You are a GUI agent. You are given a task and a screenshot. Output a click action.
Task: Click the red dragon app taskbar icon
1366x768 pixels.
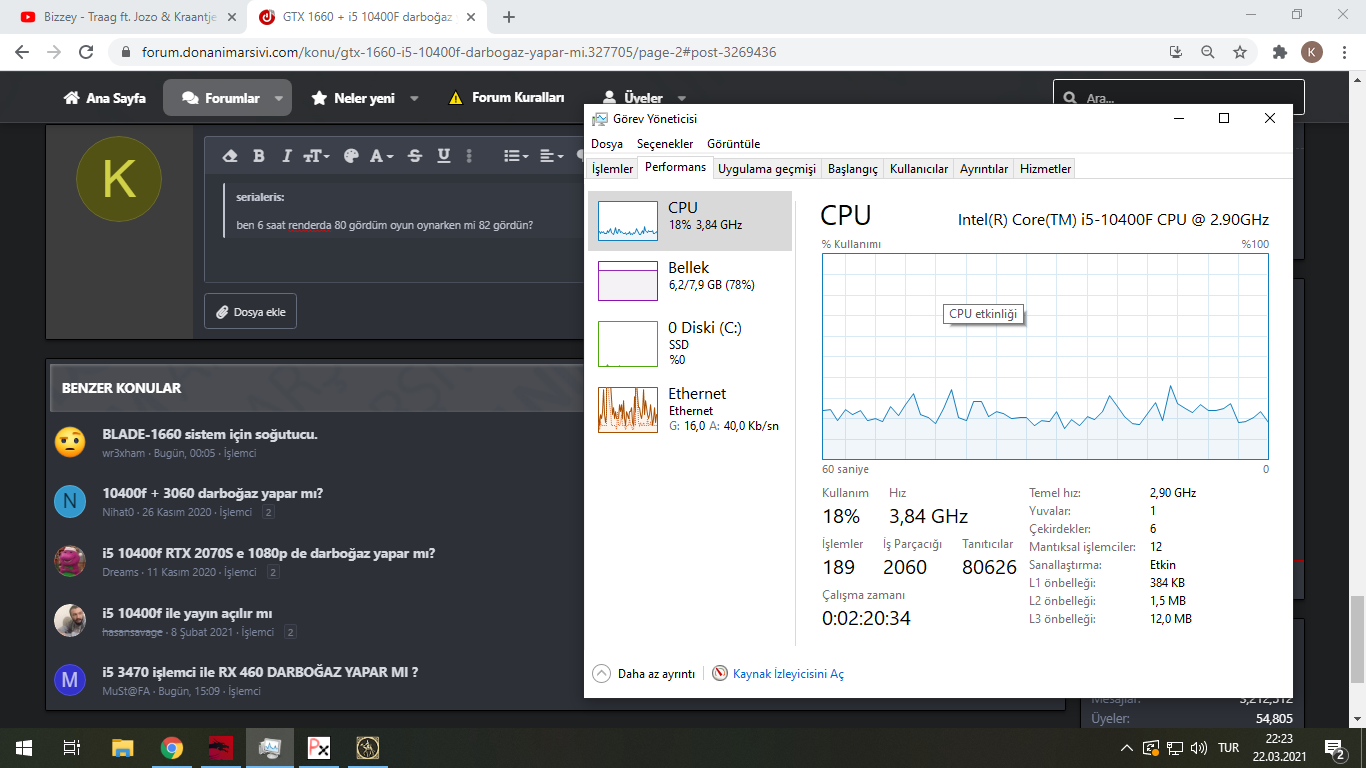coord(220,747)
